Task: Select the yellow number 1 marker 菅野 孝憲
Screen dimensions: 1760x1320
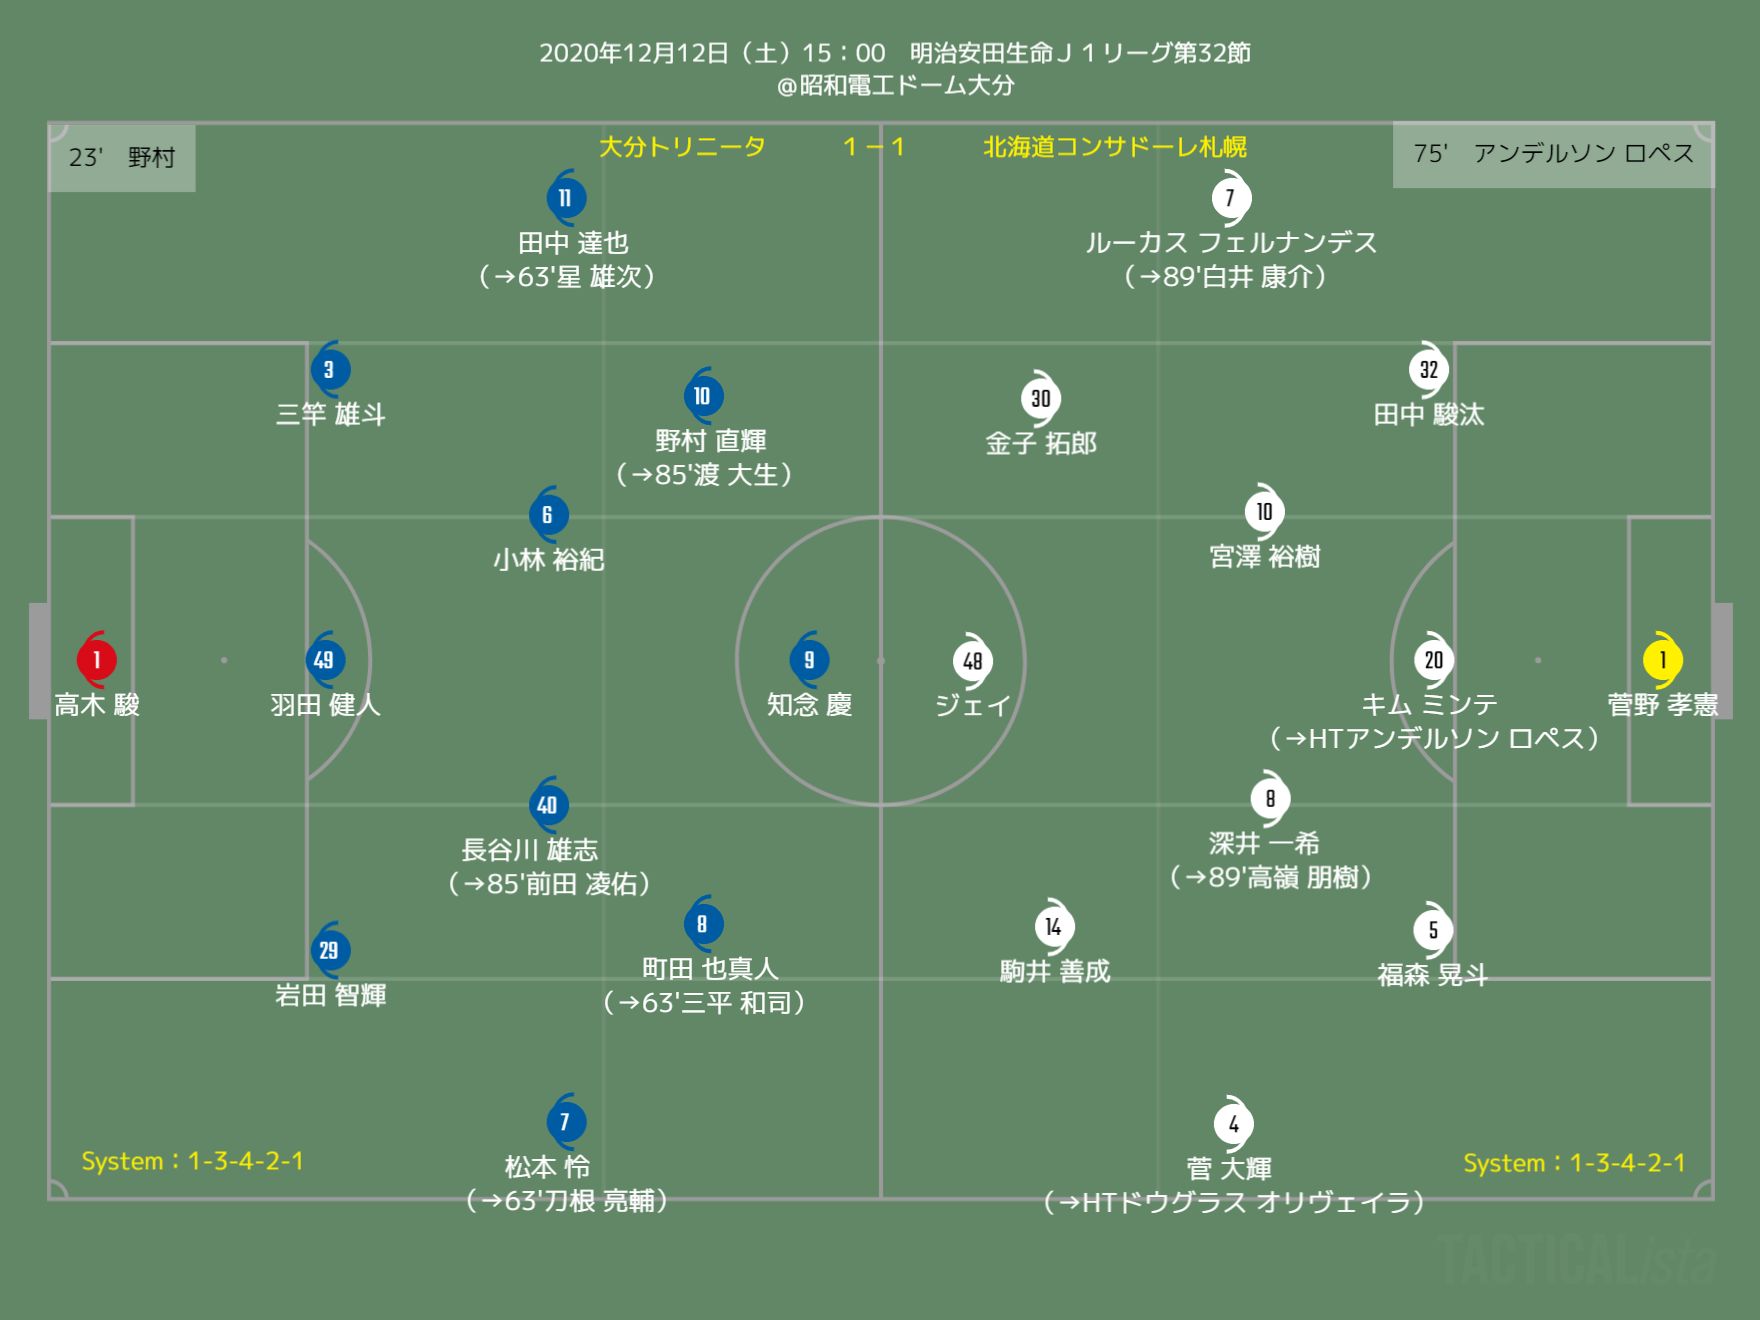Action: pyautogui.click(x=1662, y=659)
